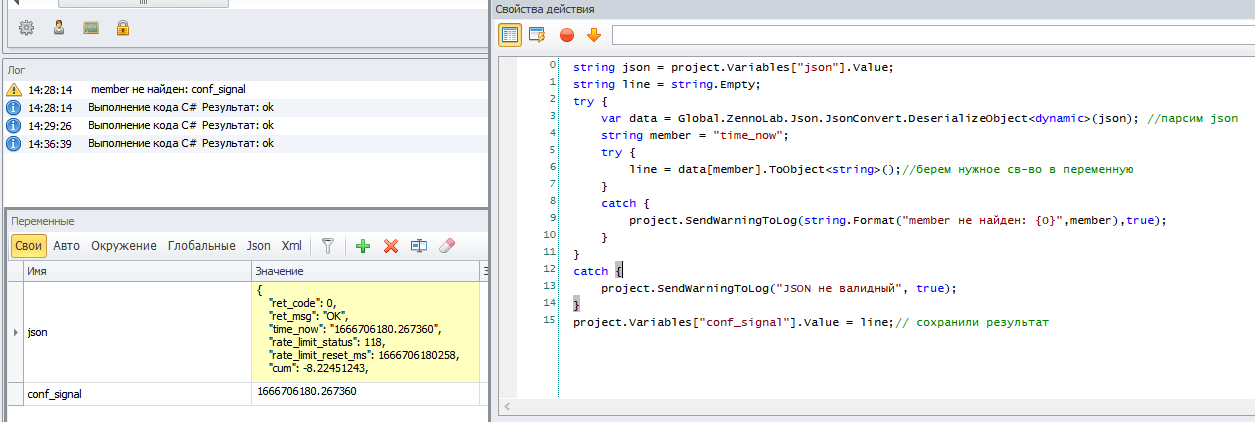Image resolution: width=1255 pixels, height=422 pixels.
Task: Expand the json variable row arrow
Action: pyautogui.click(x=15, y=332)
